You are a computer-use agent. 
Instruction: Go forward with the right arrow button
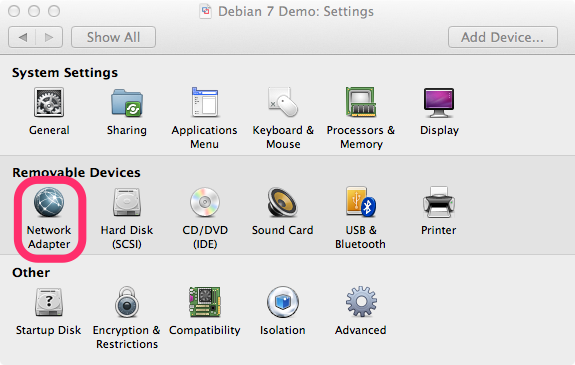pos(49,37)
